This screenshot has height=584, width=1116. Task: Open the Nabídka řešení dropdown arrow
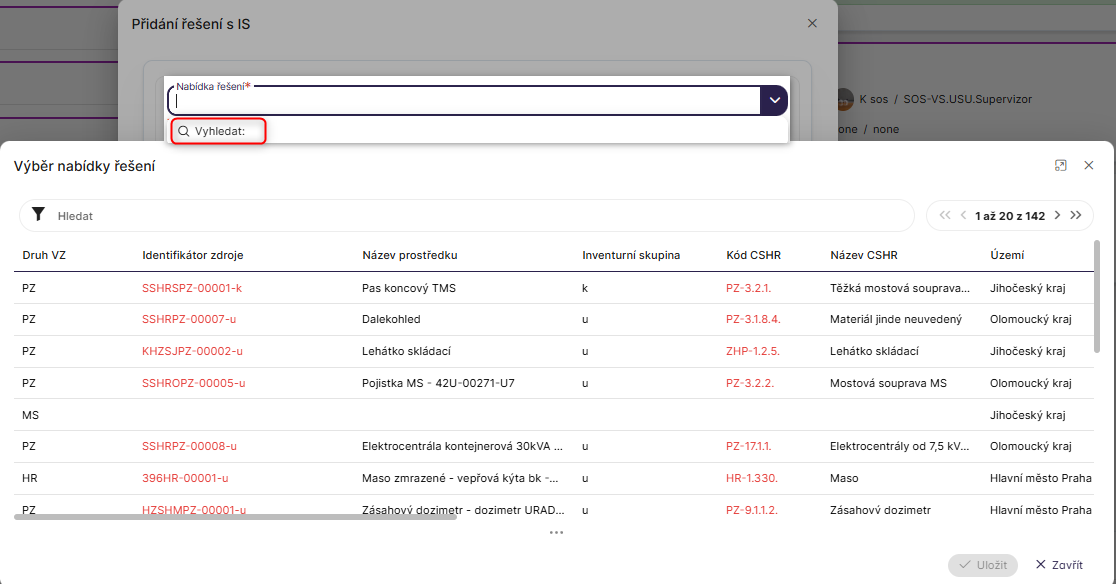774,100
